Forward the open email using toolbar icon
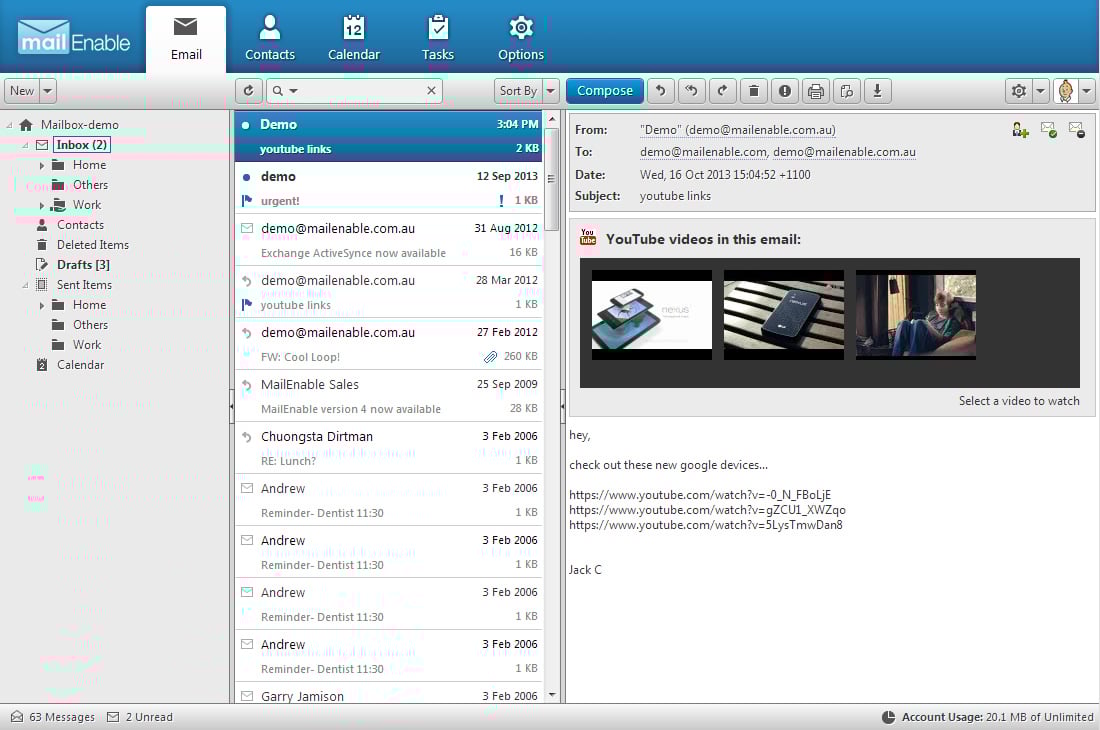Viewport: 1100px width, 730px height. (722, 91)
